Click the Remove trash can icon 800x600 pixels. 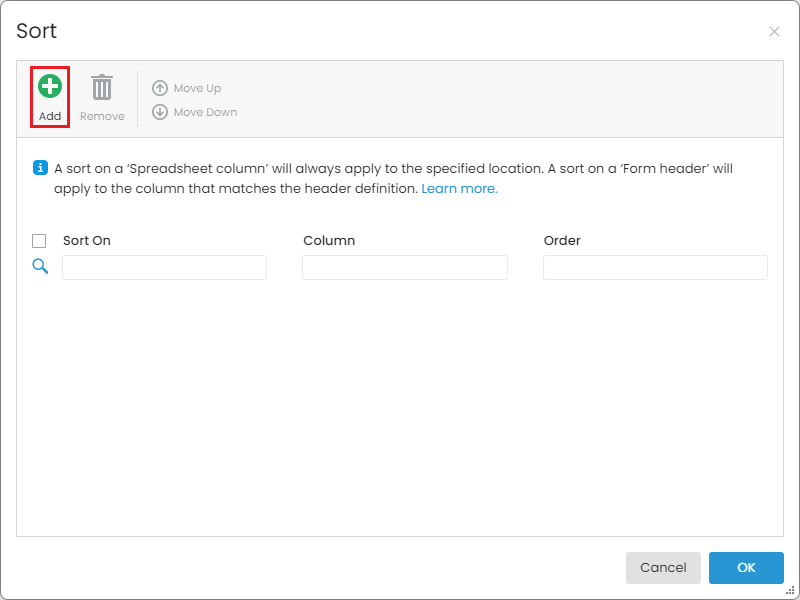(102, 87)
